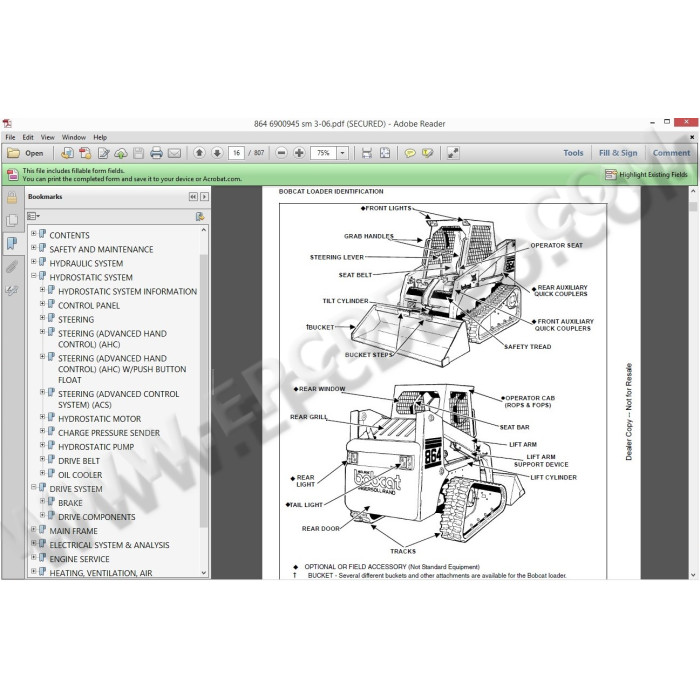Open the zoom level dropdown arrow
The height and width of the screenshot is (700, 700).
342,153
